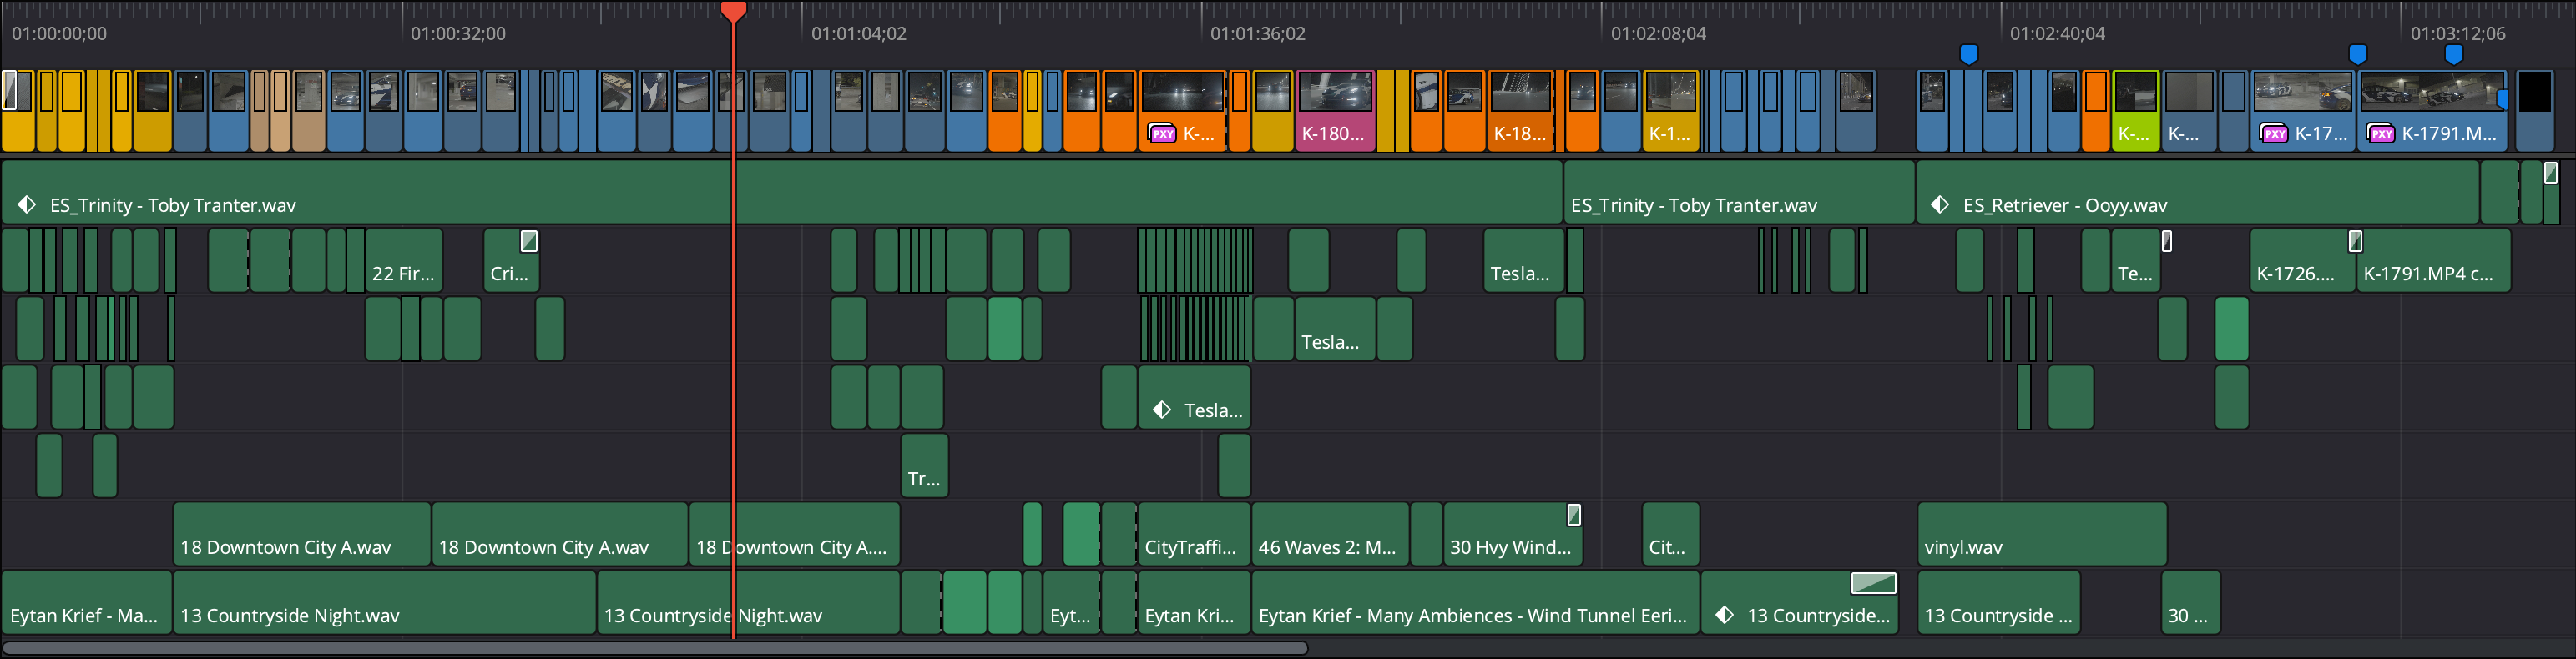Click the keyframe diamond on 13 Countryside... clip
2576x659 pixels.
(1724, 615)
